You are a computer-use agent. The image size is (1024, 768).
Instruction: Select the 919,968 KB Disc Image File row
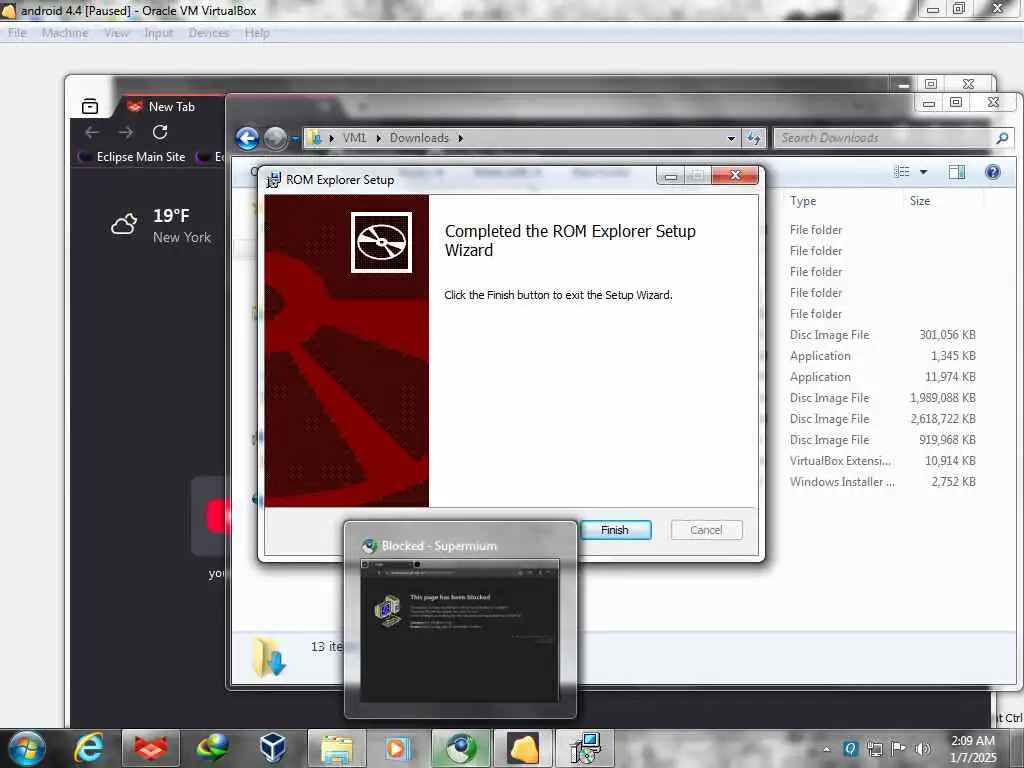(882, 440)
